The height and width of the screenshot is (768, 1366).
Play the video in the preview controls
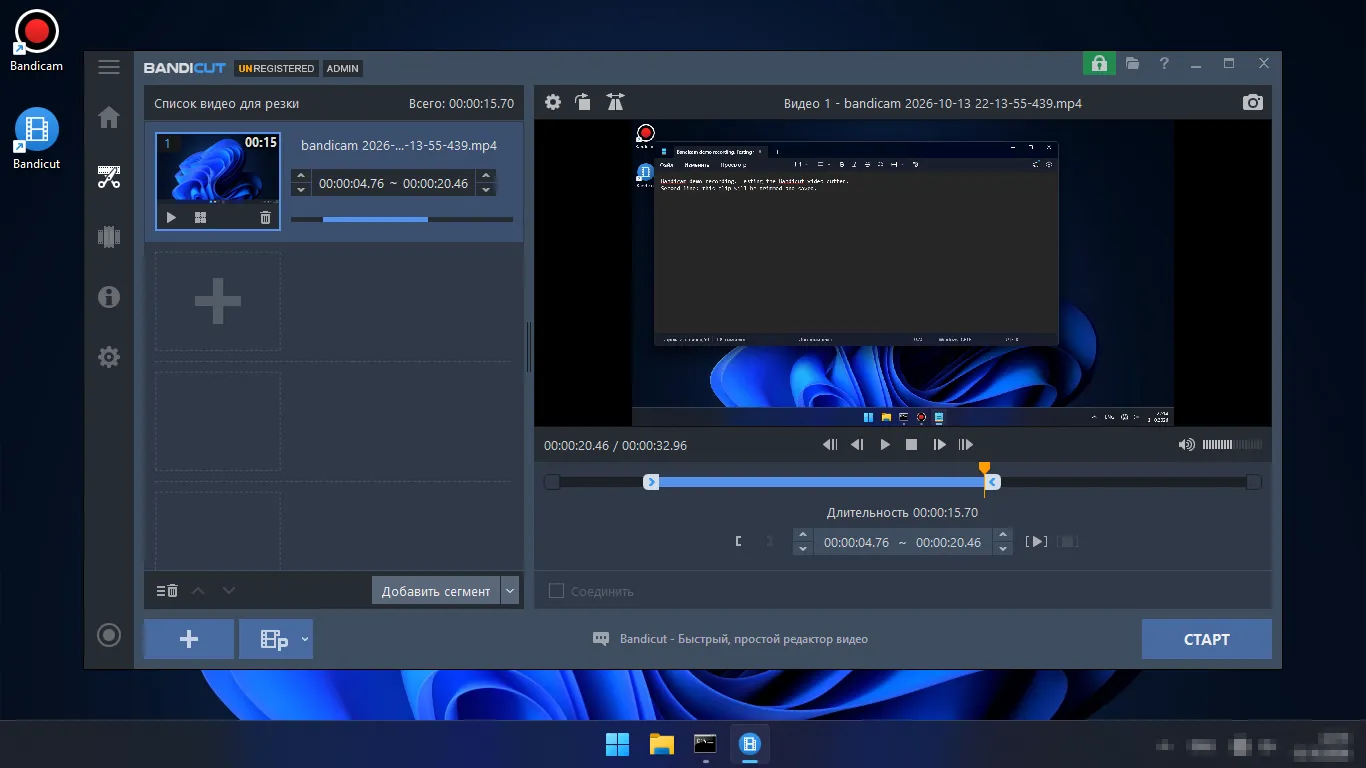(885, 445)
